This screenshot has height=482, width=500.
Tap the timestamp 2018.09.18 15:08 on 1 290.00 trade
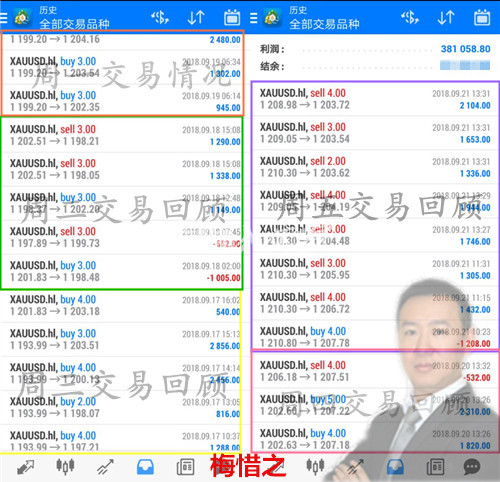(x=211, y=130)
